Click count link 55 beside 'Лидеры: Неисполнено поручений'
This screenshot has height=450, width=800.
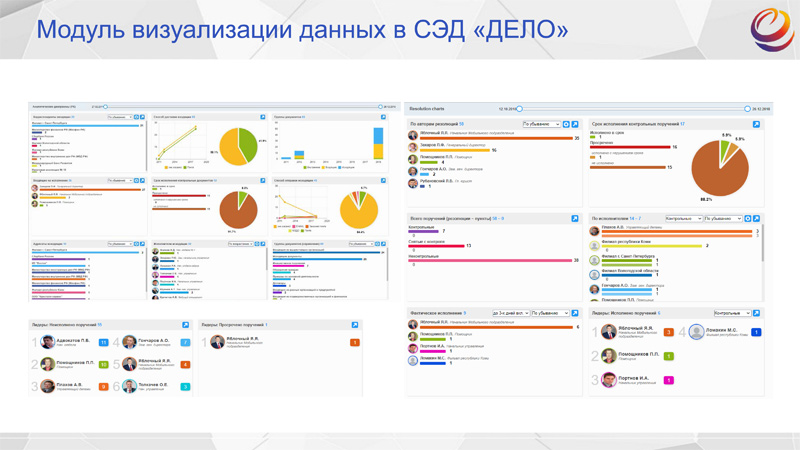(99, 324)
